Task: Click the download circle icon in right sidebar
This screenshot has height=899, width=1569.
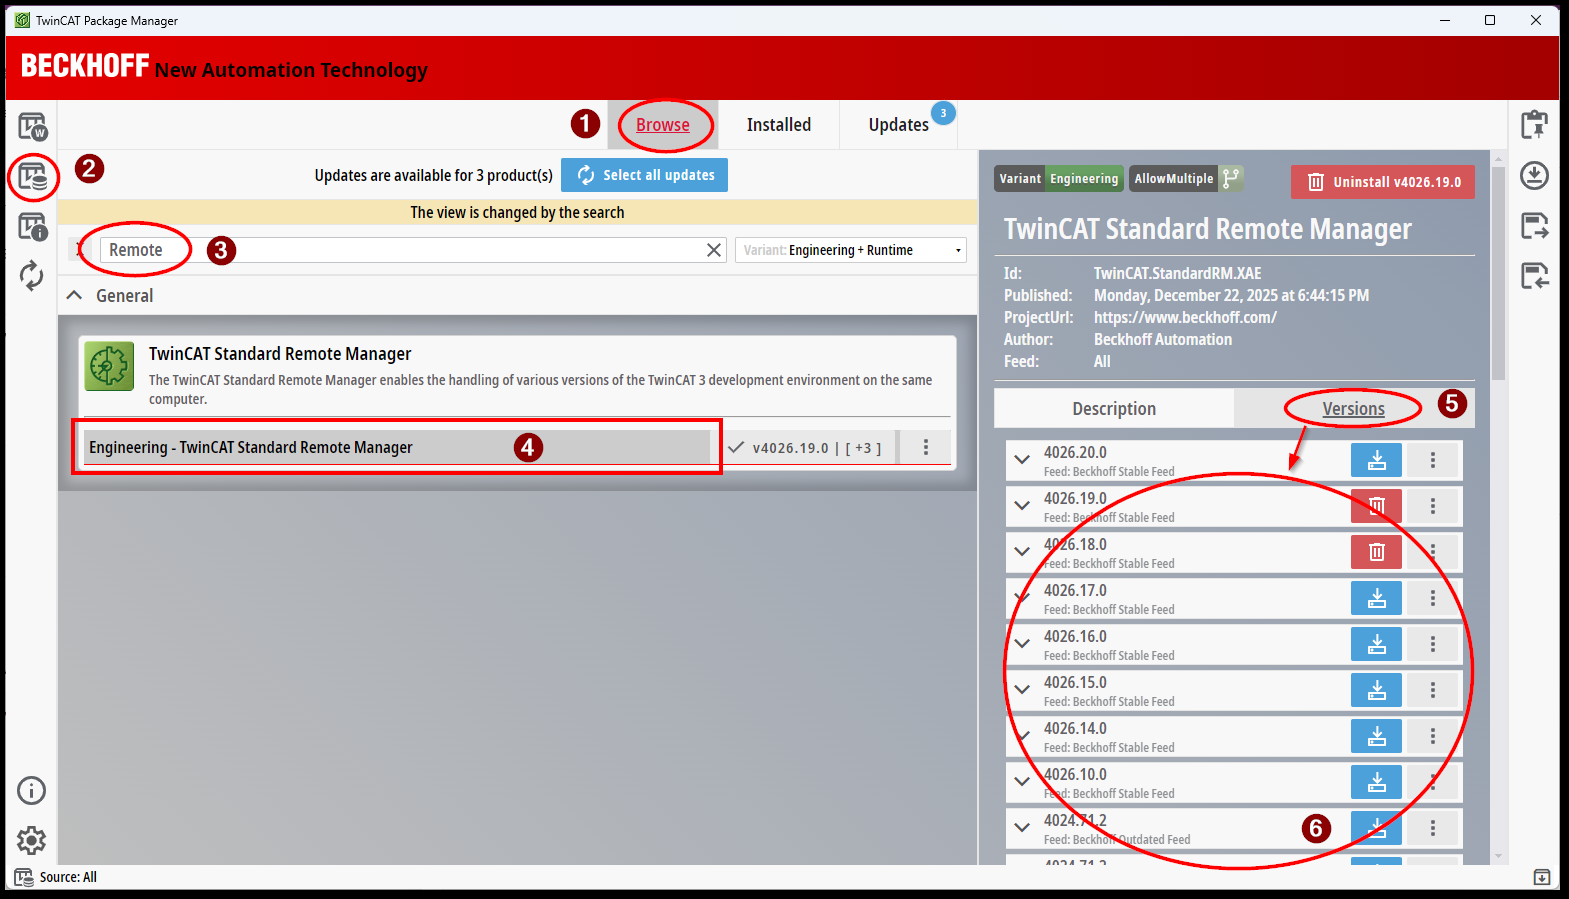Action: point(1534,176)
